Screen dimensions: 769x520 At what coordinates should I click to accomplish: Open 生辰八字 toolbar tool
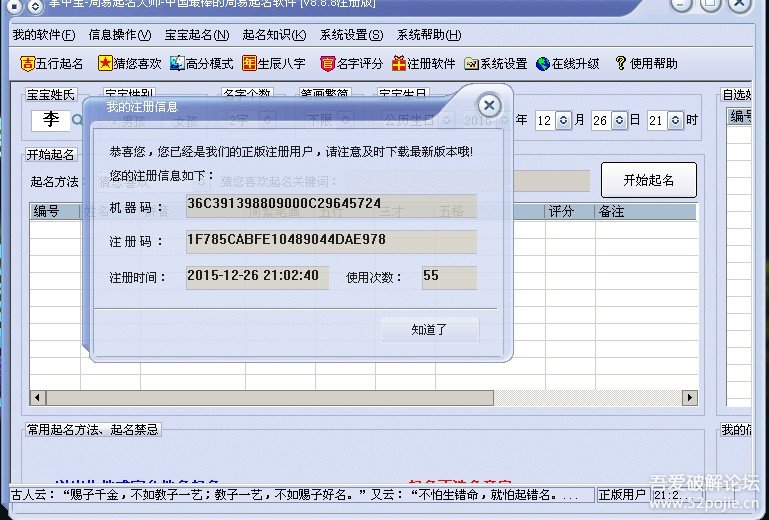274,63
